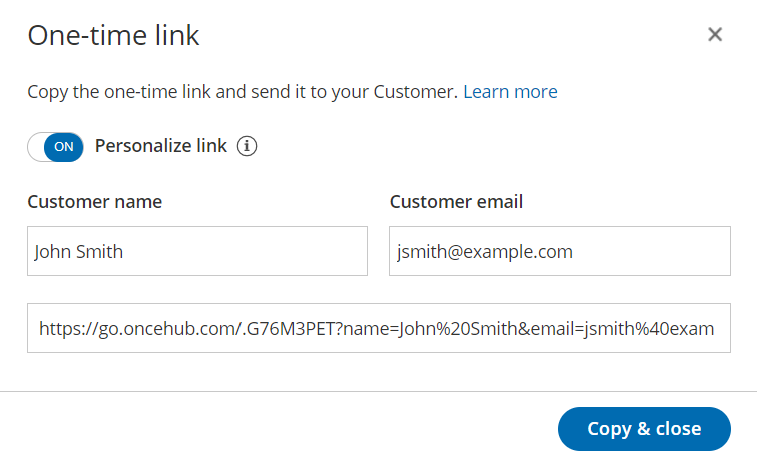Click the Customer name label
The image size is (757, 464).
(x=94, y=202)
